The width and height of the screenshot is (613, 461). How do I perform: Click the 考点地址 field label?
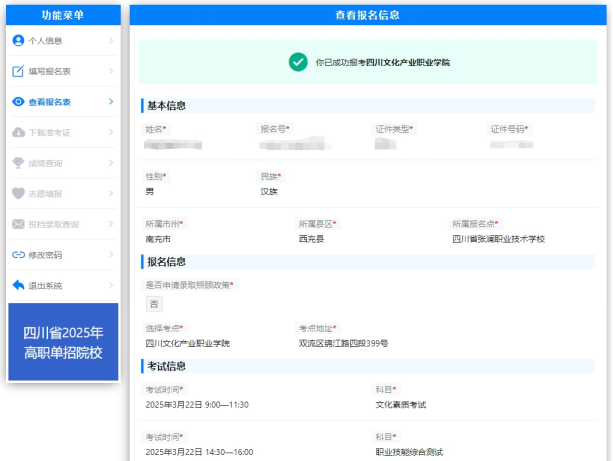(x=317, y=328)
